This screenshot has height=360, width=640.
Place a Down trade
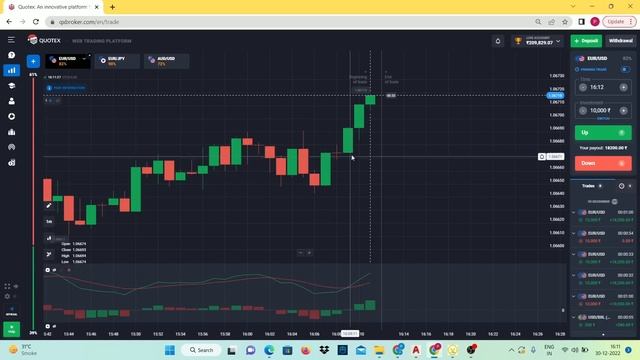click(603, 163)
